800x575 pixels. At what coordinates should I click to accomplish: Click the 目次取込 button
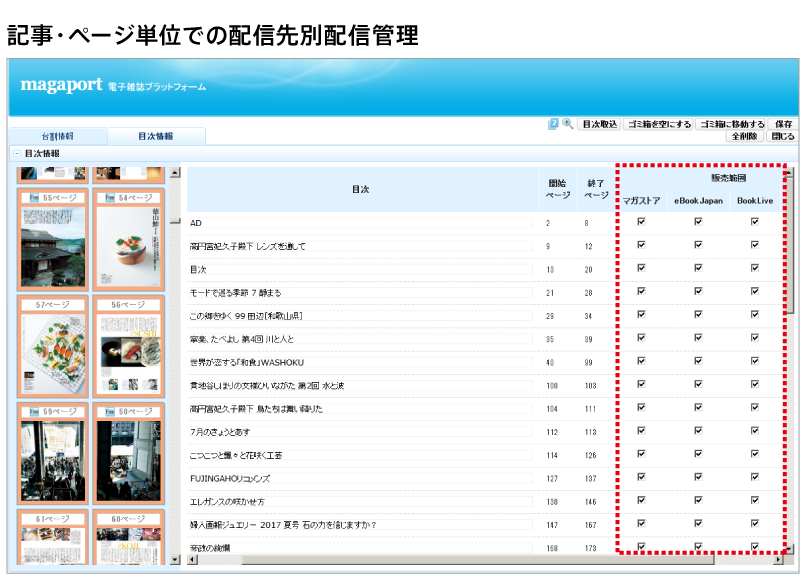[x=599, y=124]
